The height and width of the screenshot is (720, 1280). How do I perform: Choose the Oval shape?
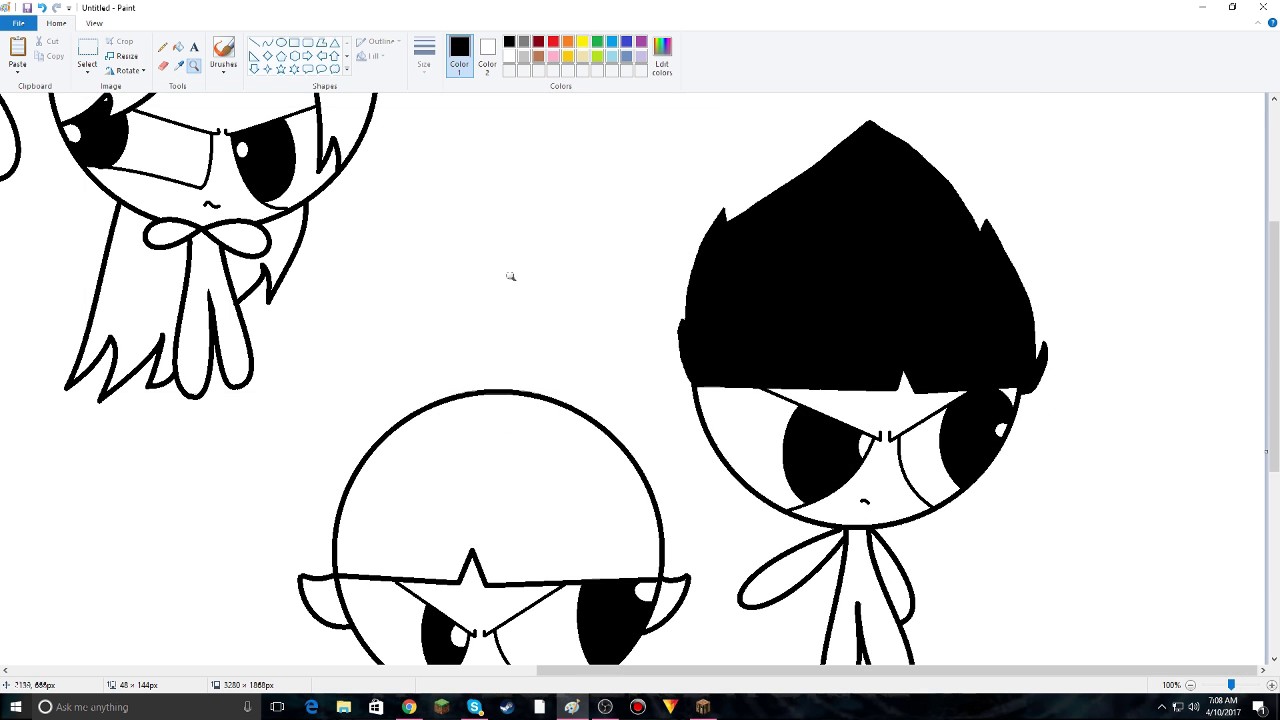tap(281, 42)
